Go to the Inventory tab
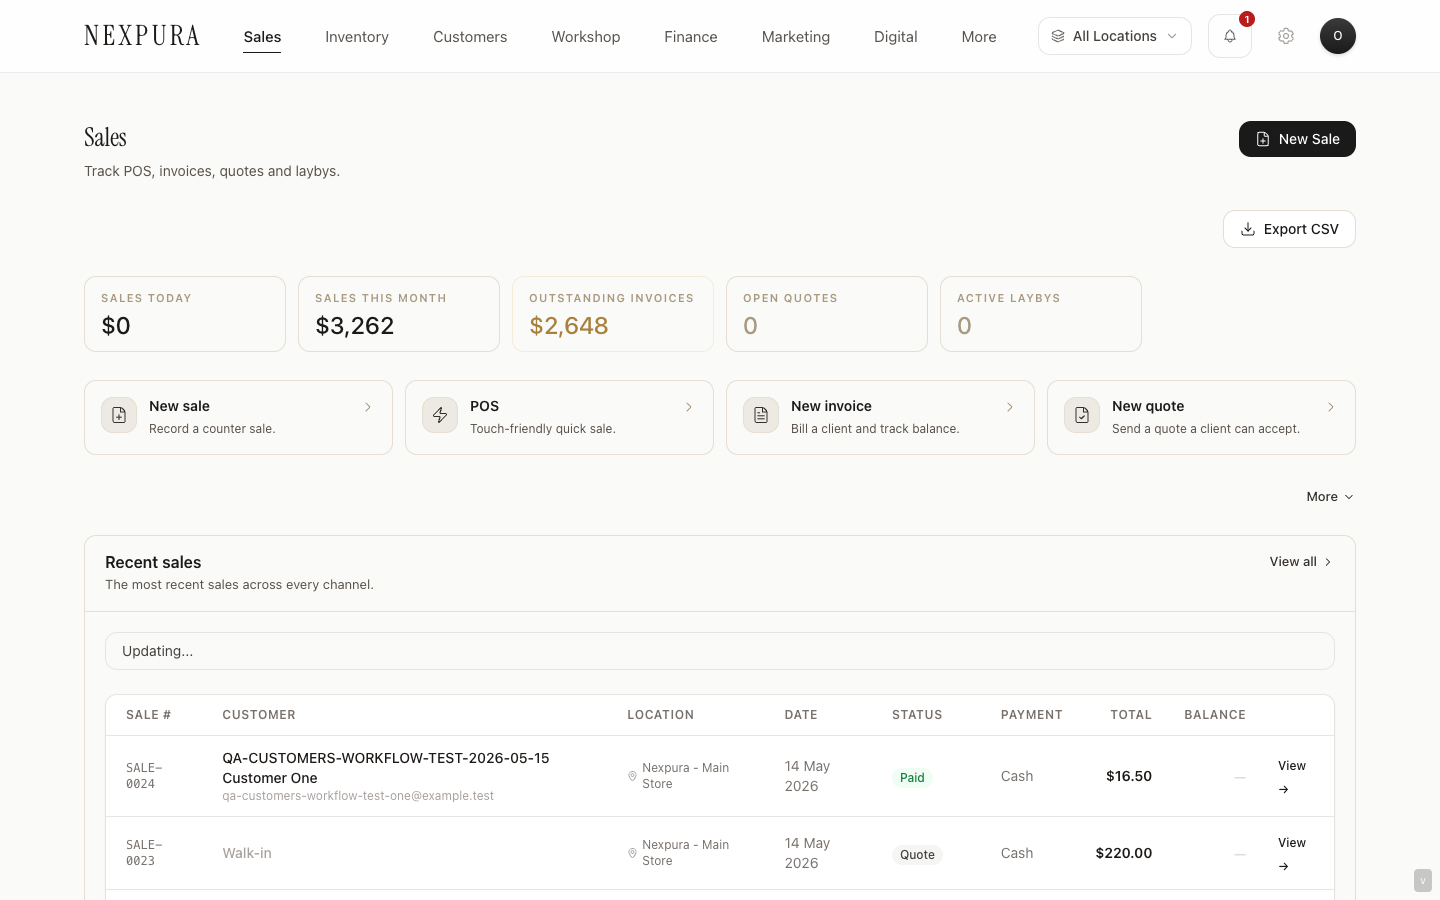 click(x=357, y=37)
